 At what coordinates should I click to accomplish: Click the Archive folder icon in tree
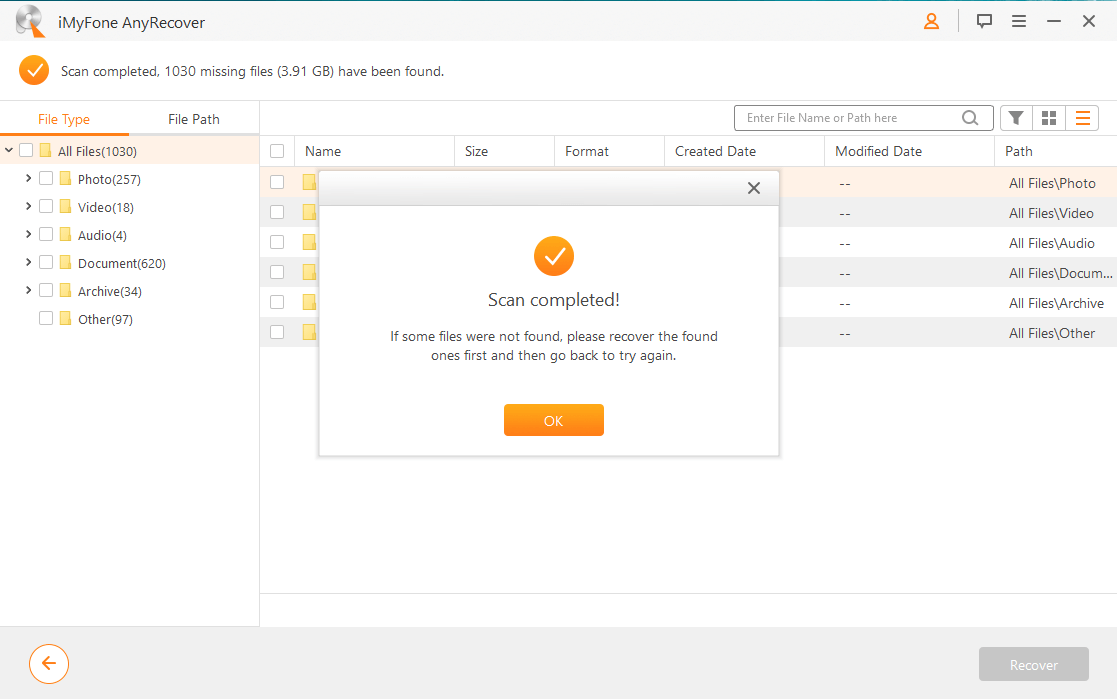[66, 291]
